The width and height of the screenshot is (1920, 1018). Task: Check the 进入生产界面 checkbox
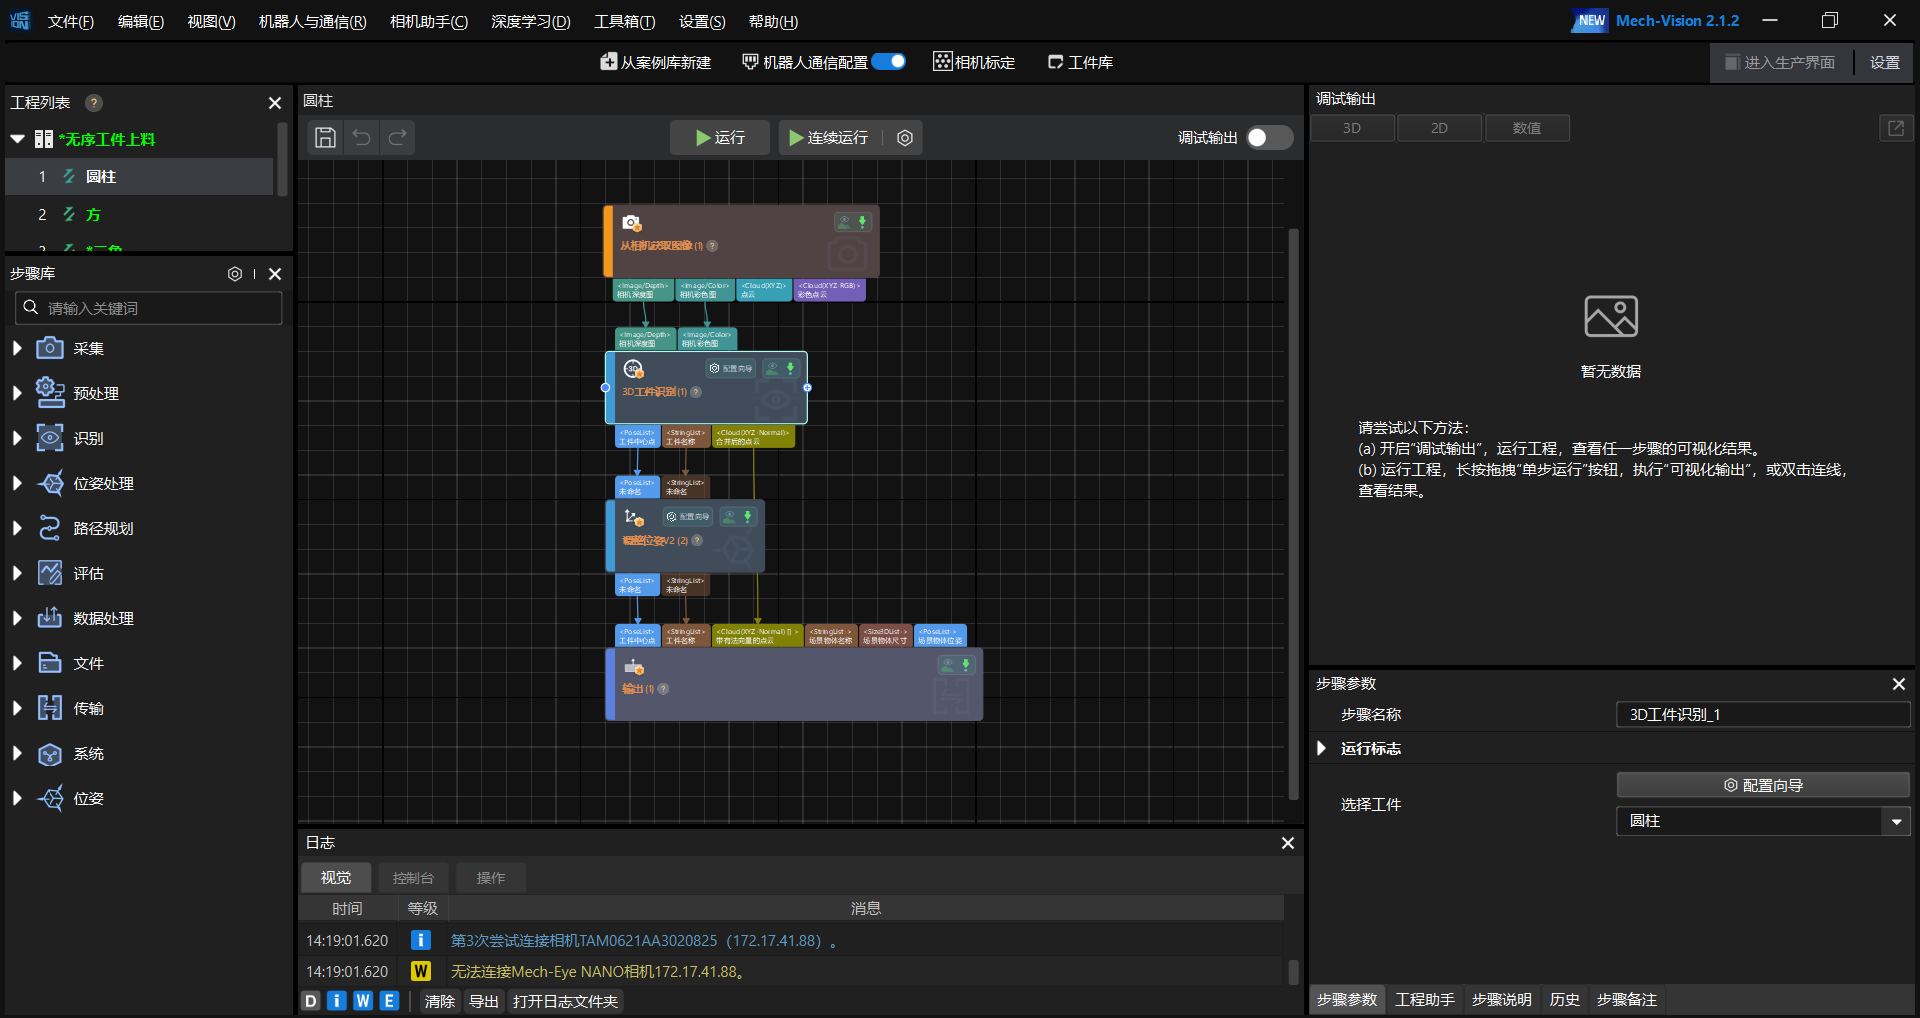tap(1732, 63)
